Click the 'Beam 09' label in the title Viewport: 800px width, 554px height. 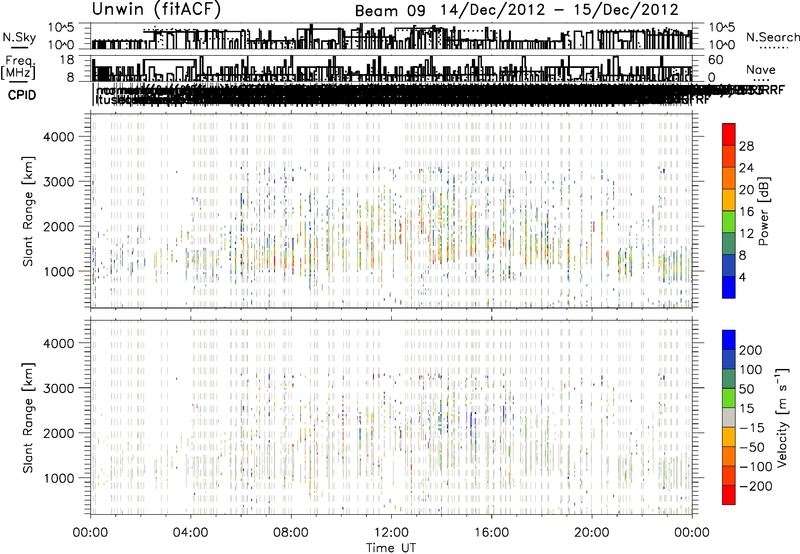point(390,11)
